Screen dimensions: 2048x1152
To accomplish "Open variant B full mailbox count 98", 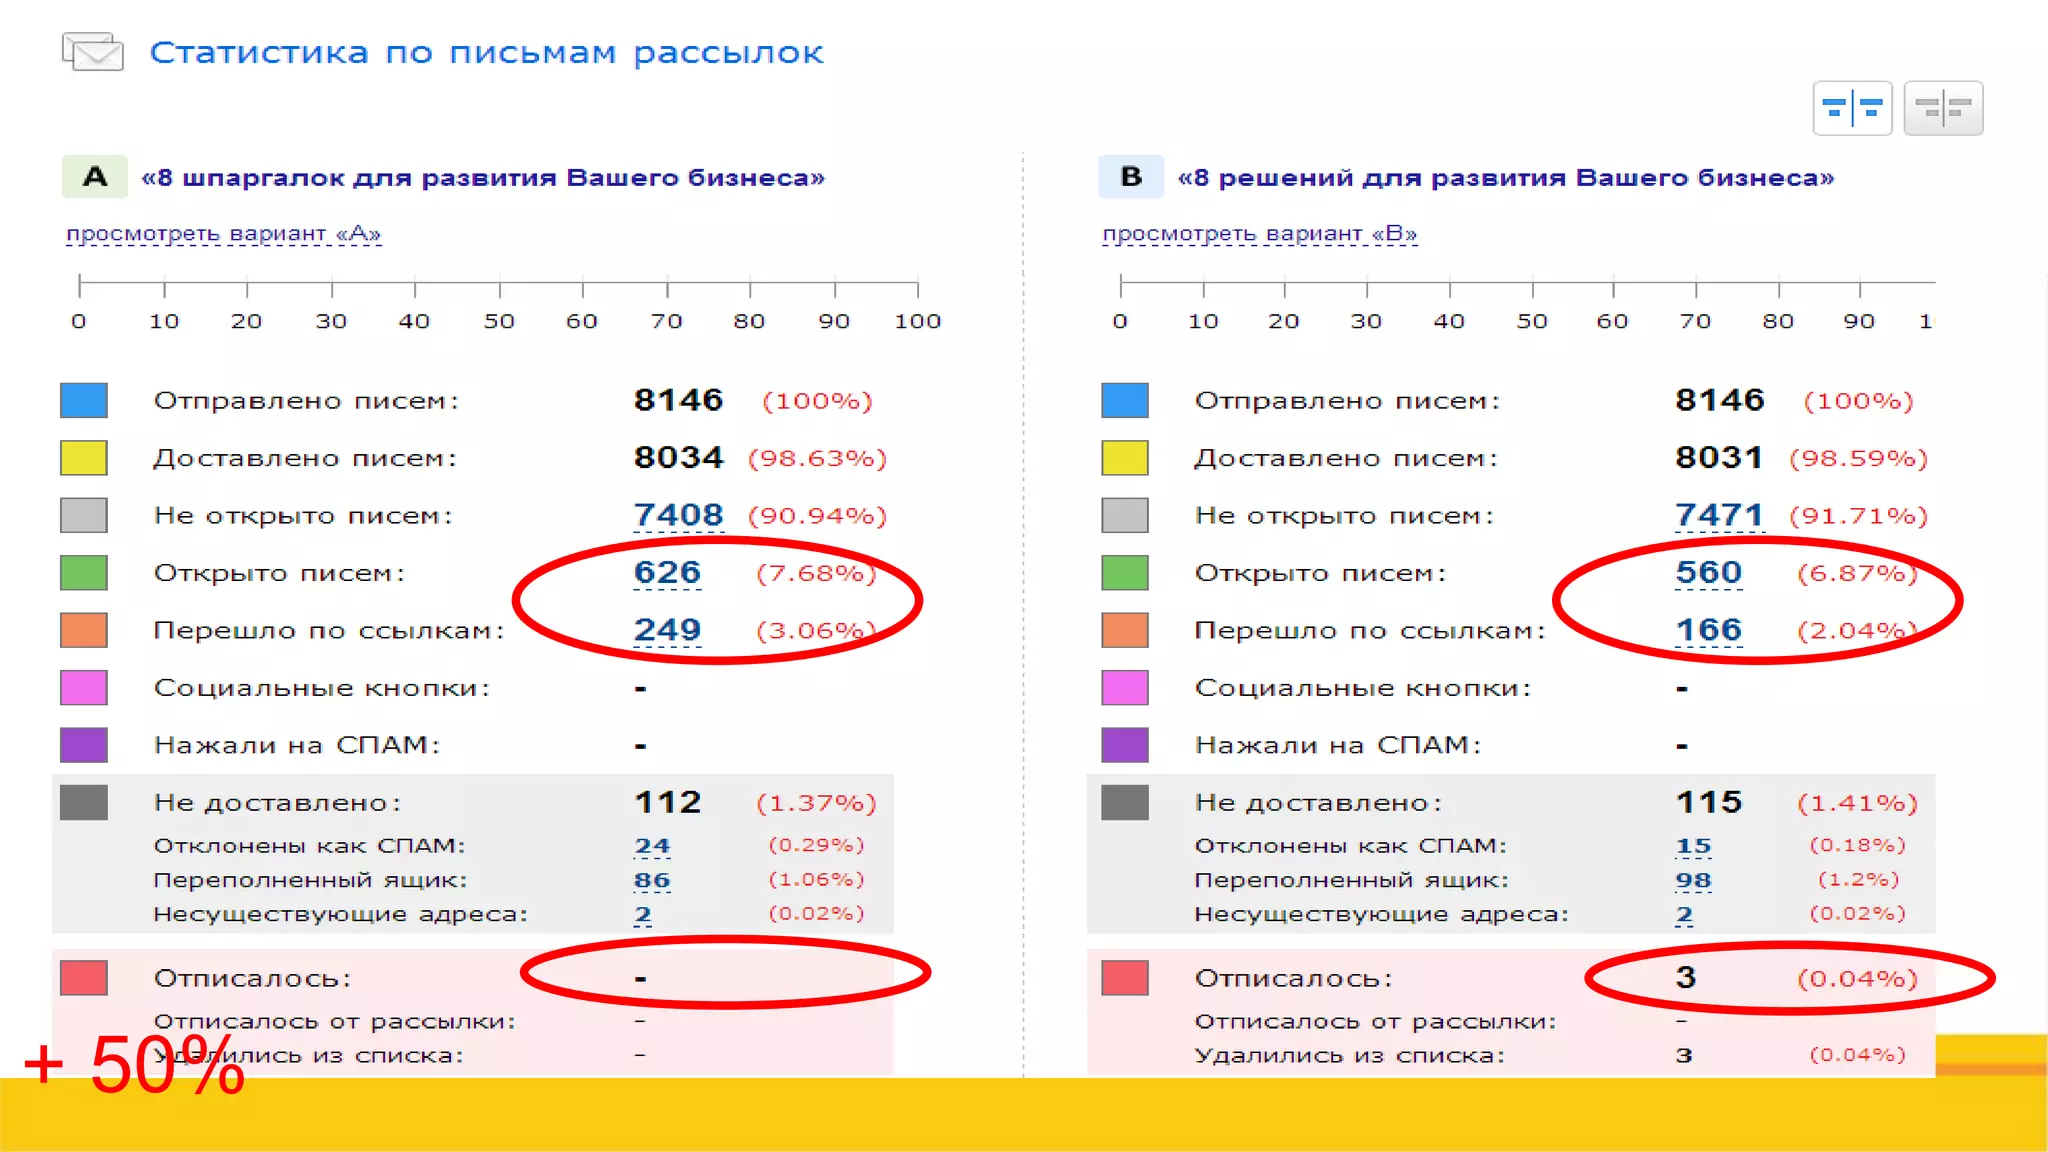I will tap(1693, 880).
